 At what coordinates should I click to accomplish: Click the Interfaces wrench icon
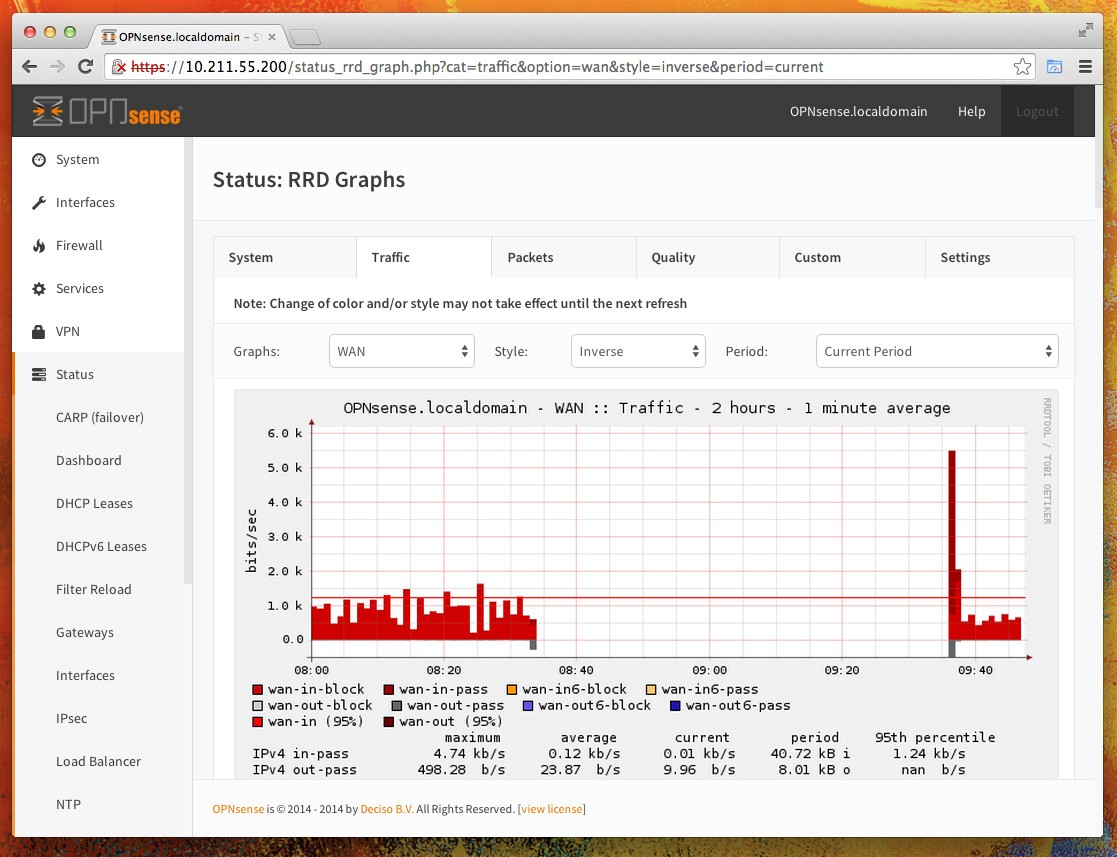click(39, 203)
